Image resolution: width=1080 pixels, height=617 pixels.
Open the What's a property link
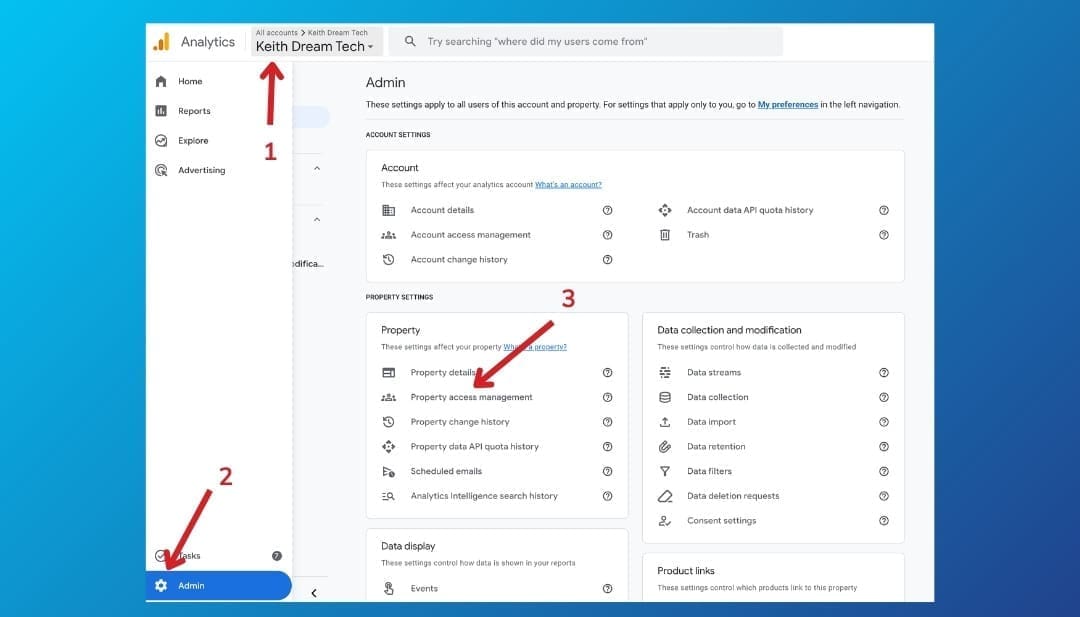coord(535,347)
